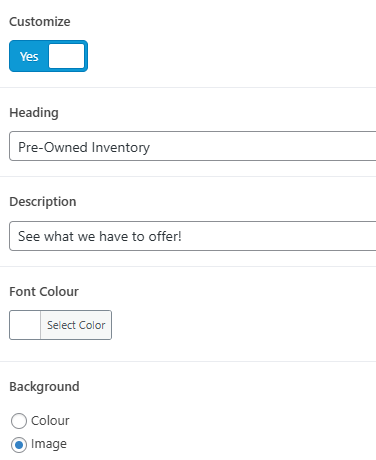
Task: Click the Description label
Action: [x=43, y=202]
